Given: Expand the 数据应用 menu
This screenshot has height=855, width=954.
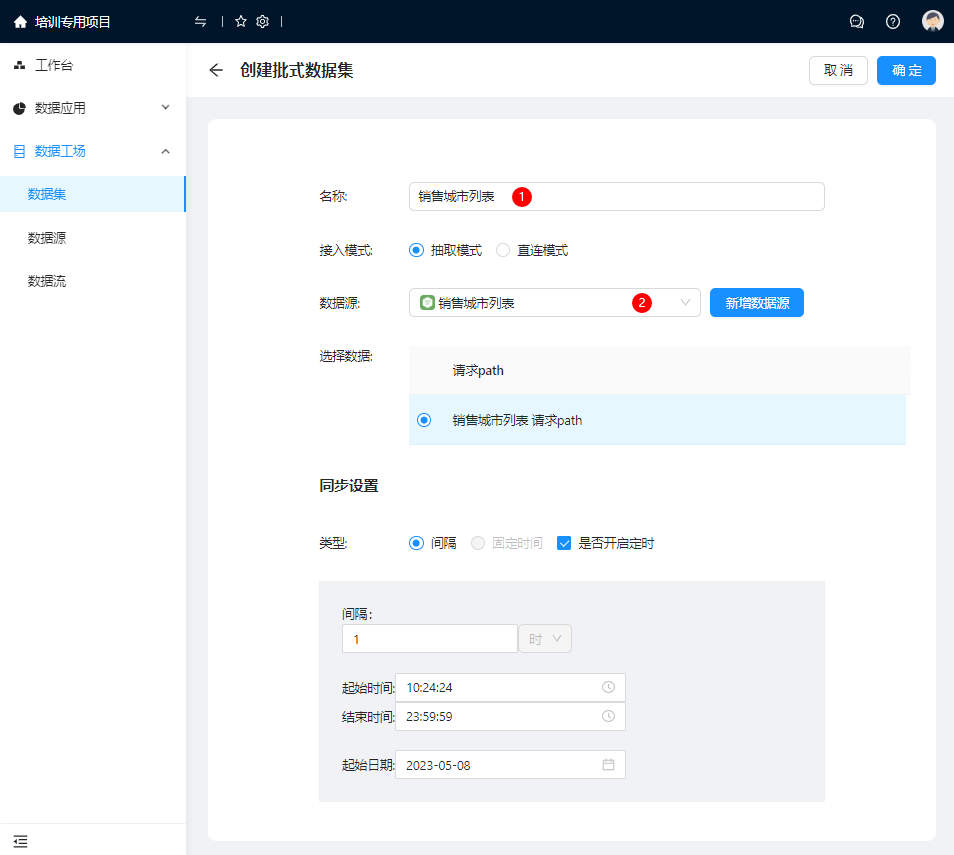Looking at the screenshot, I should pos(92,108).
